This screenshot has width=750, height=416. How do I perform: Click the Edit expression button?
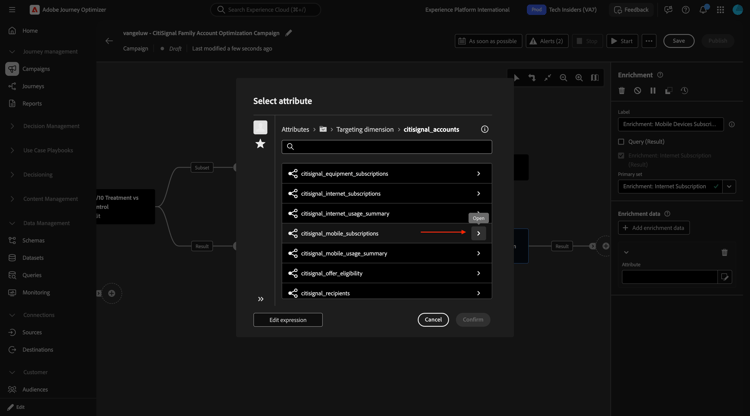(x=288, y=320)
